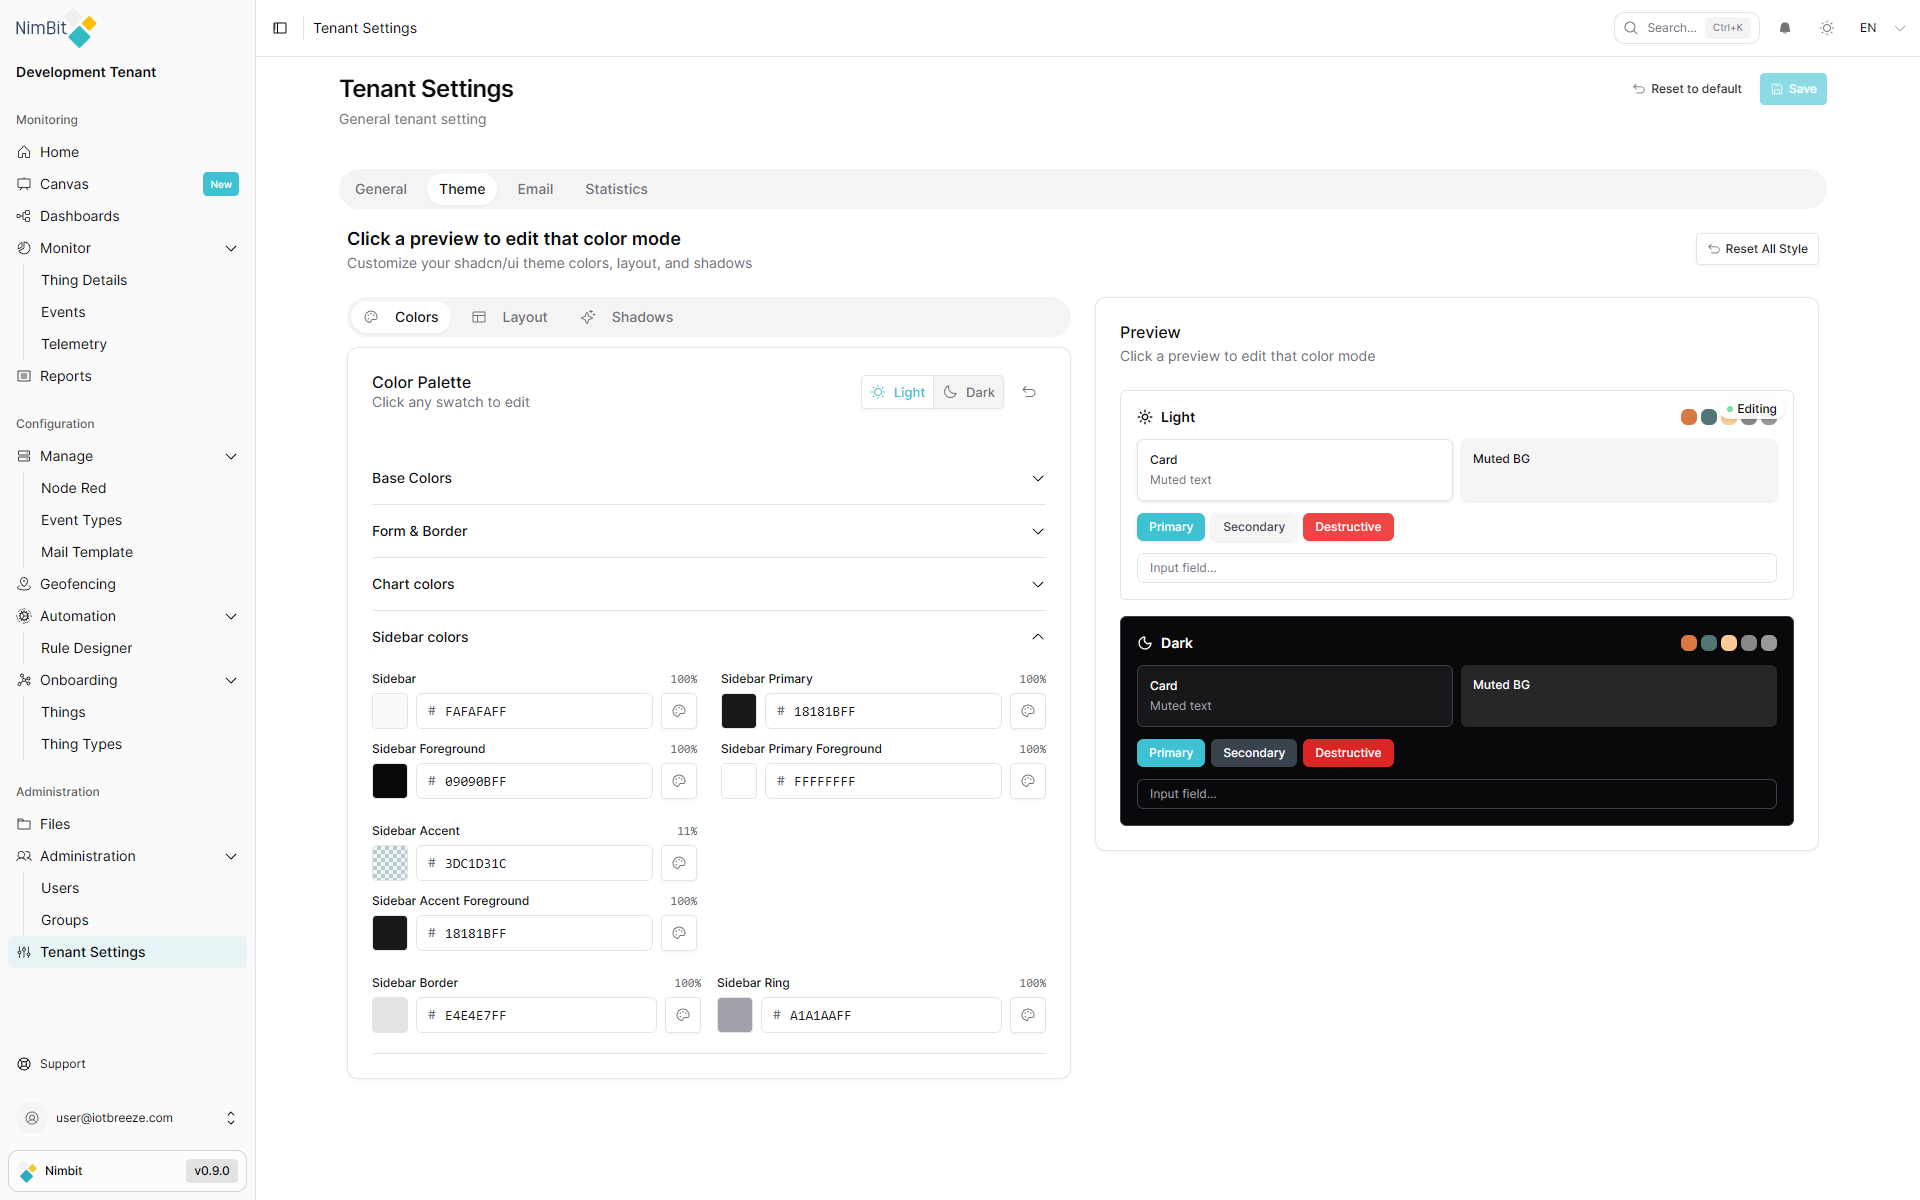Click the Reset All Style button
This screenshot has width=1920, height=1200.
tap(1757, 248)
